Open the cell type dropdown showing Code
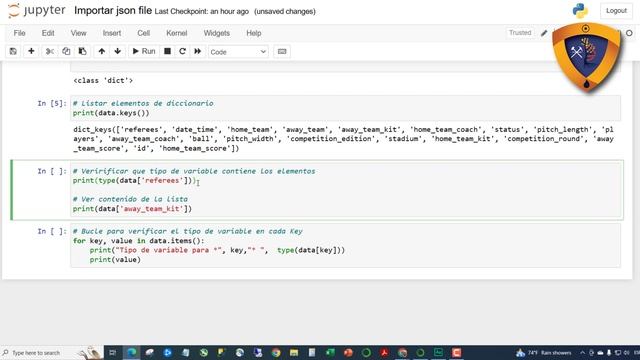The width and height of the screenshot is (640, 360). click(238, 52)
